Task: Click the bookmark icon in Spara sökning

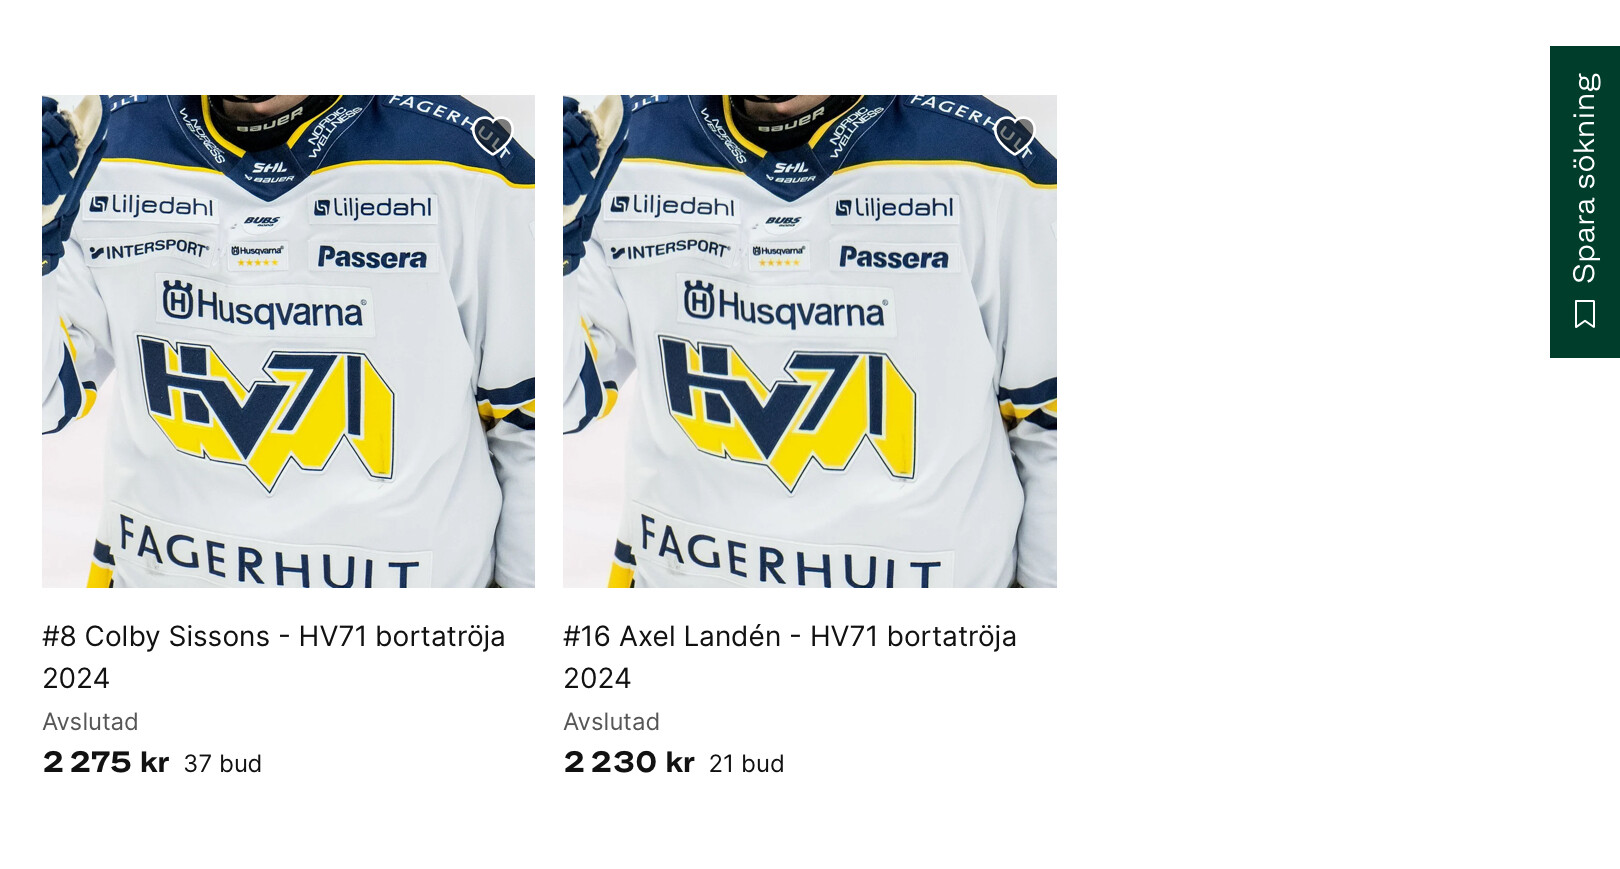Action: click(x=1585, y=314)
